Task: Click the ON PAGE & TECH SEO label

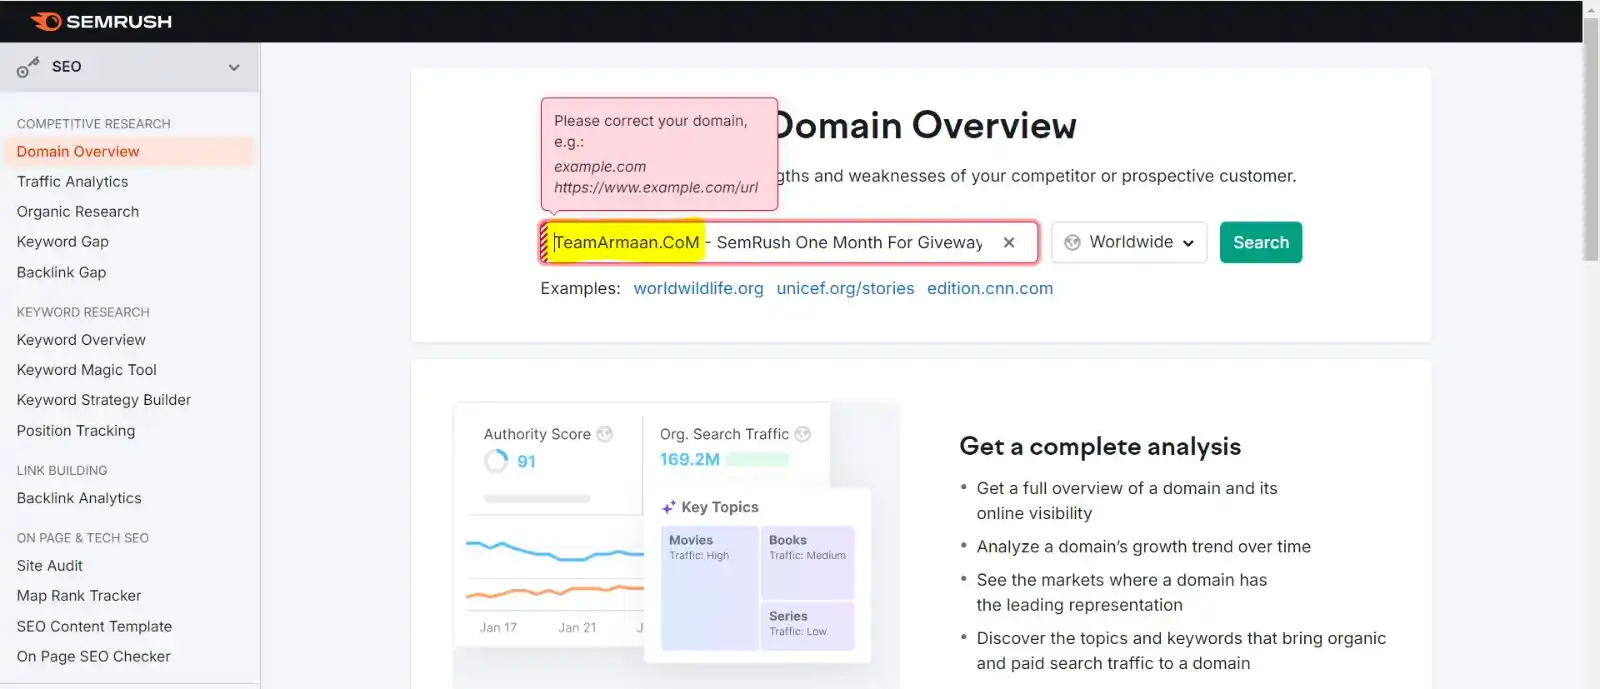Action: [x=82, y=538]
